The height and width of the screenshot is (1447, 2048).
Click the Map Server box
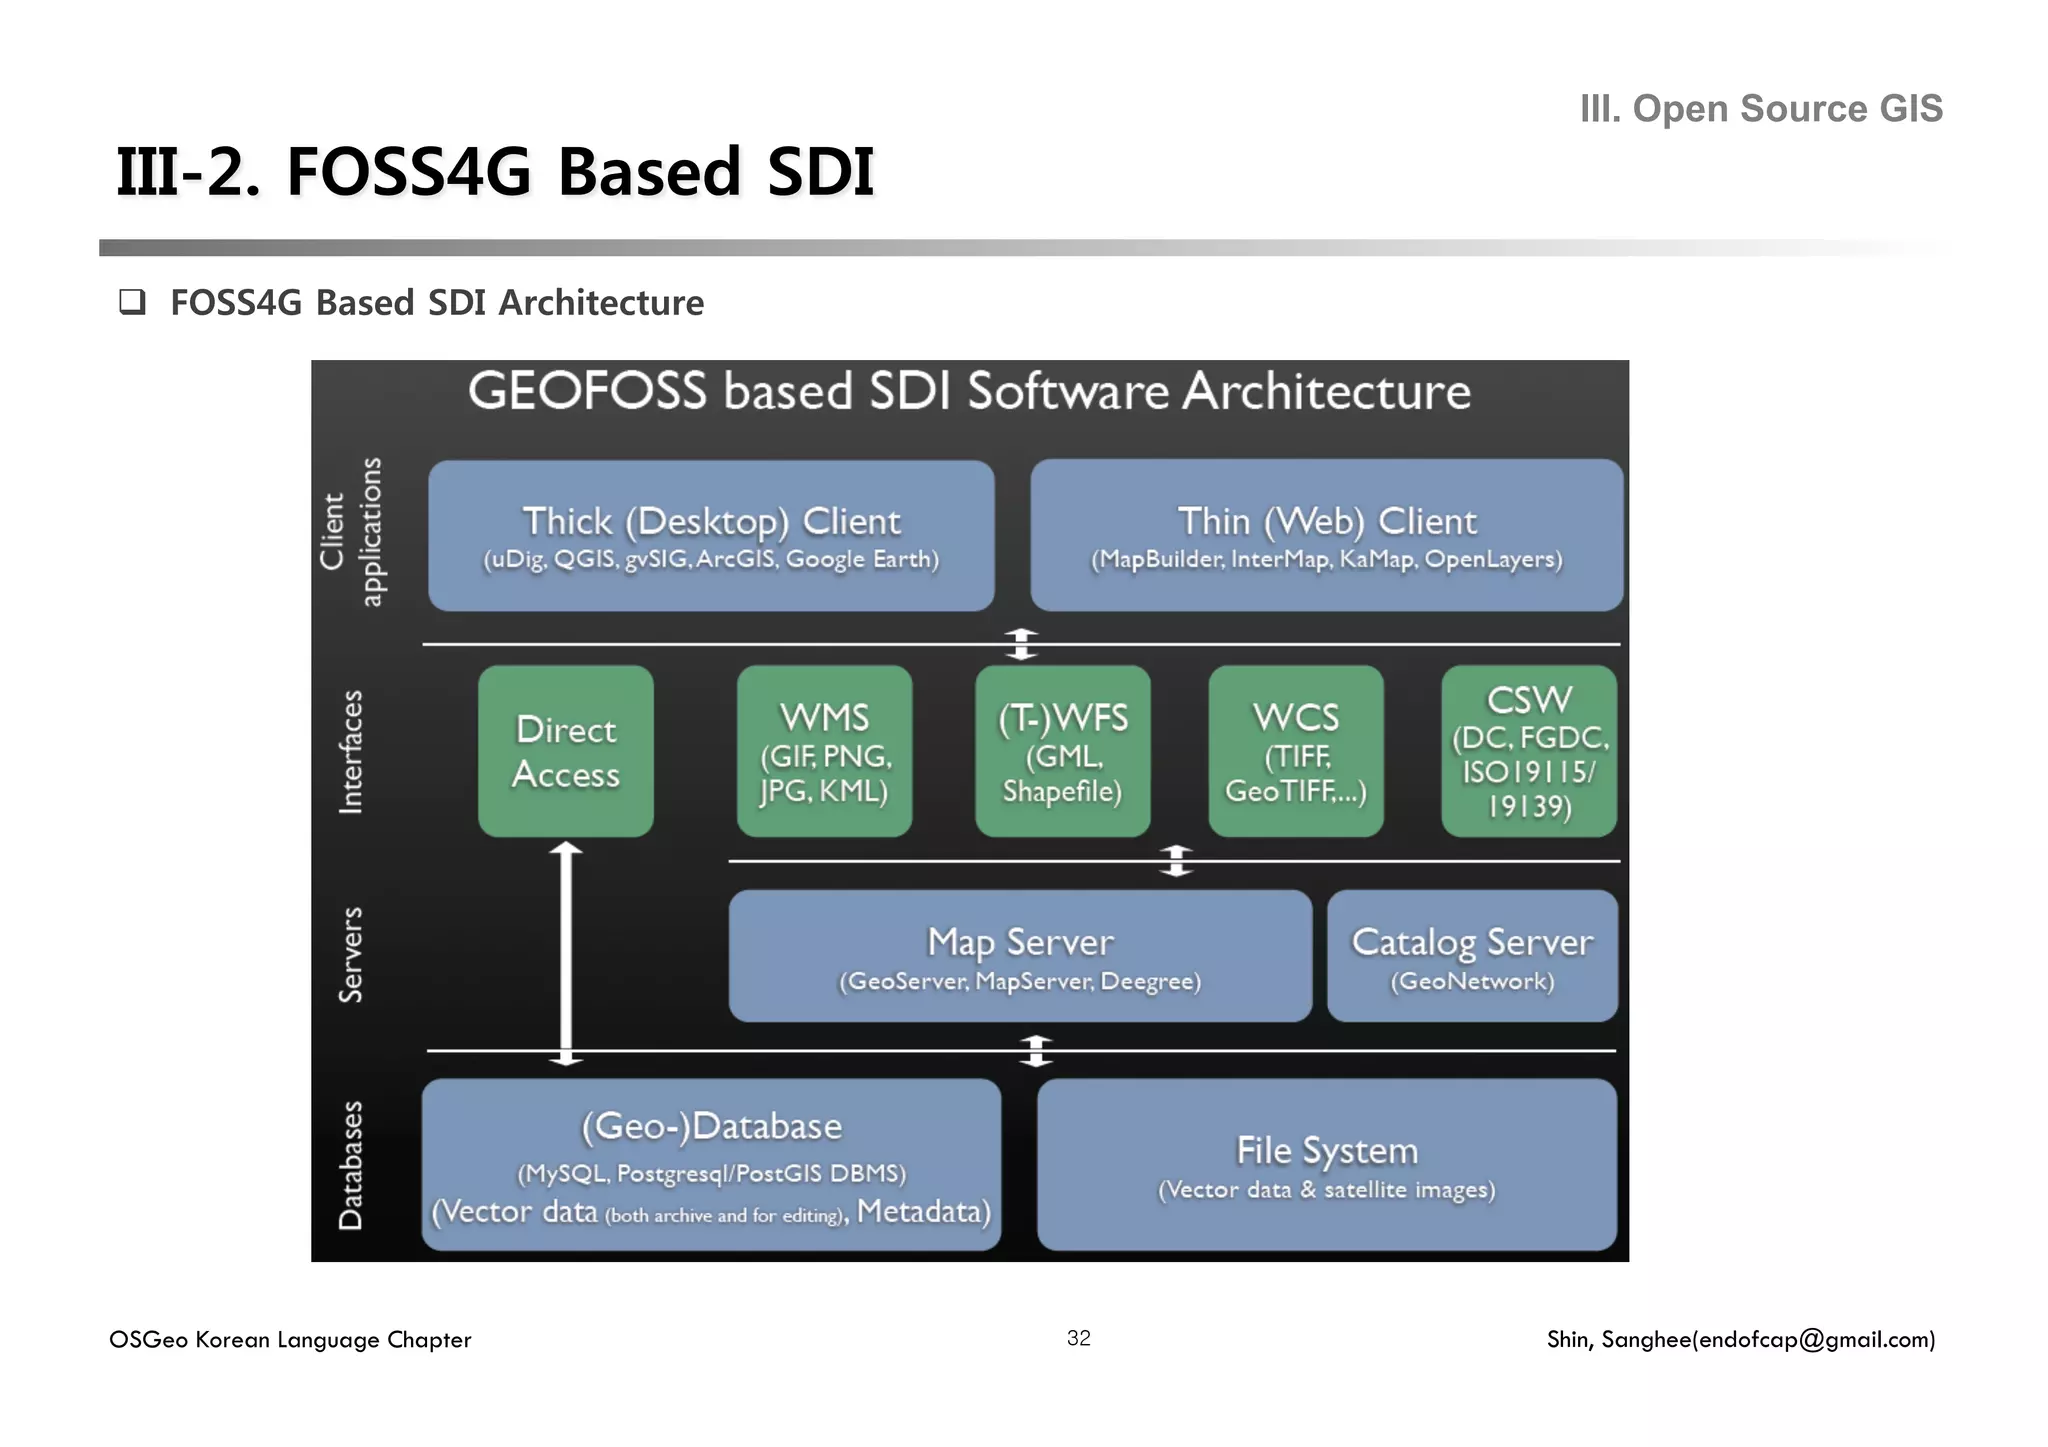pyautogui.click(x=1020, y=956)
